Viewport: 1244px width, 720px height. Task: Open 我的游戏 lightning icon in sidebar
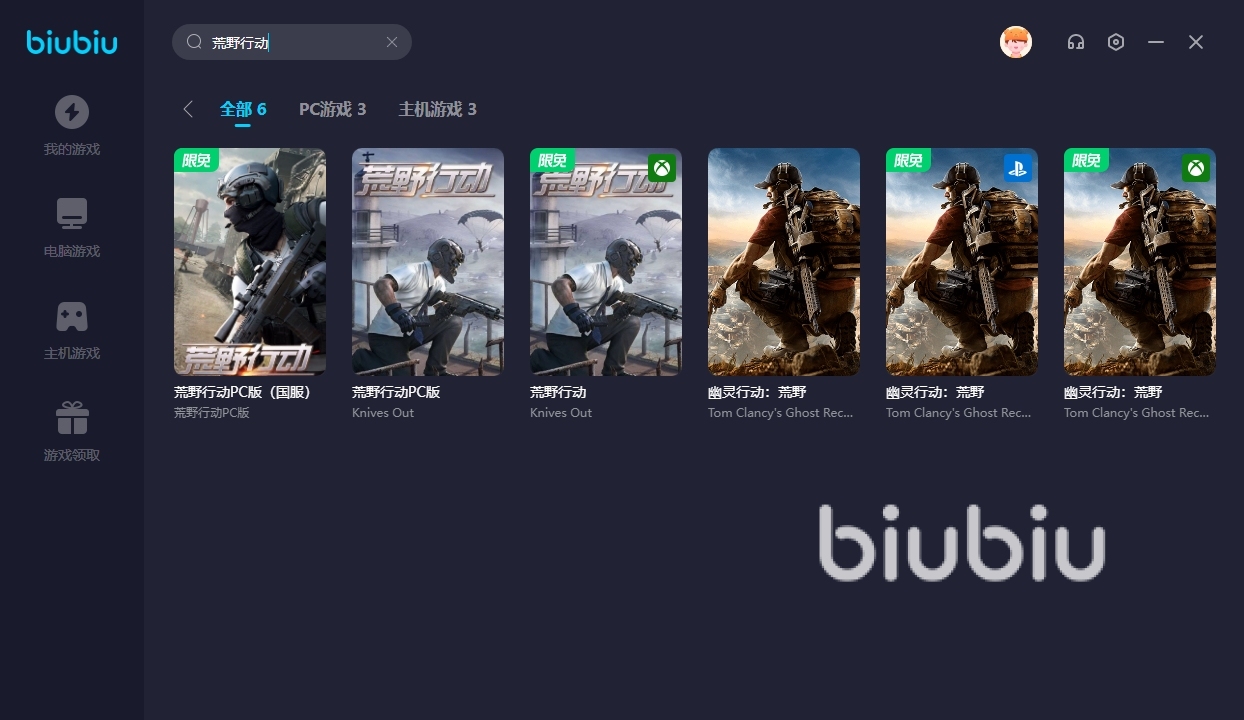tap(71, 112)
